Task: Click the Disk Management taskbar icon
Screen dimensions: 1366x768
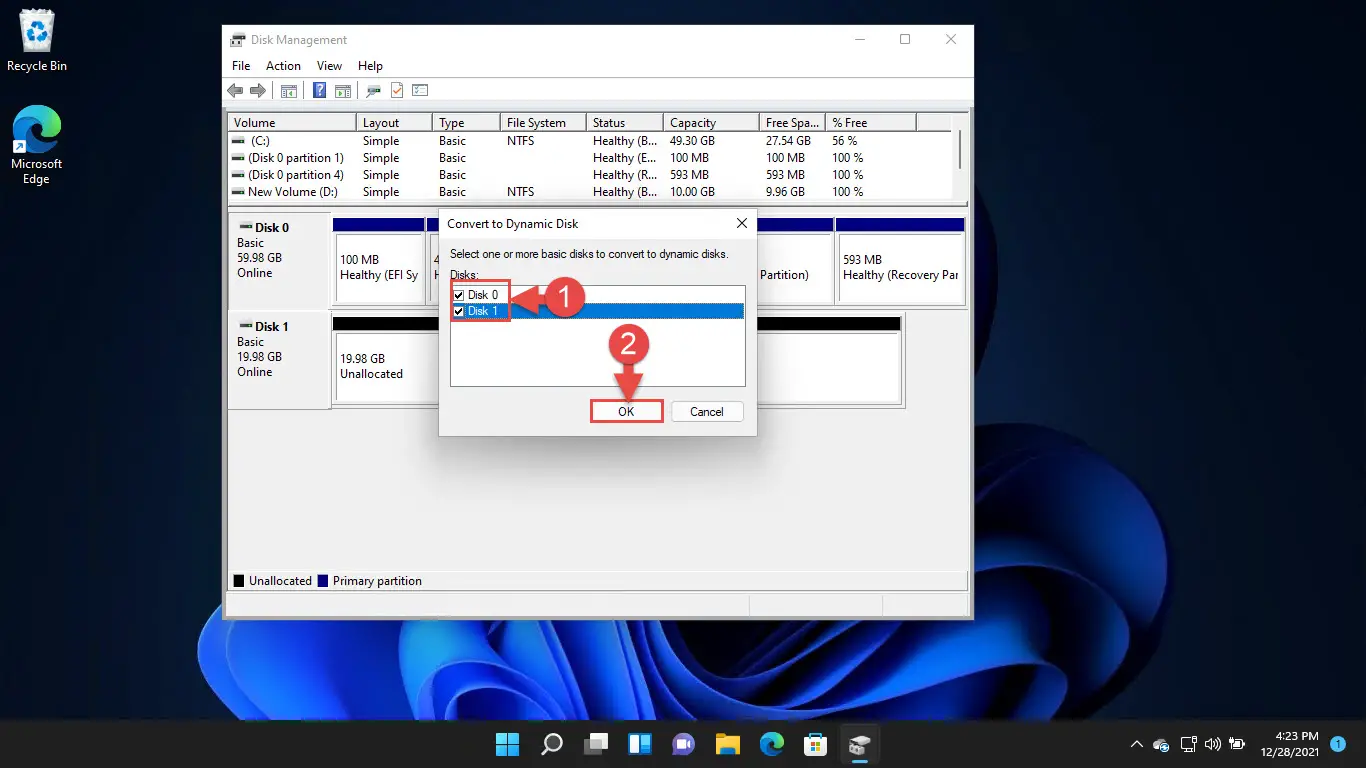Action: click(860, 744)
